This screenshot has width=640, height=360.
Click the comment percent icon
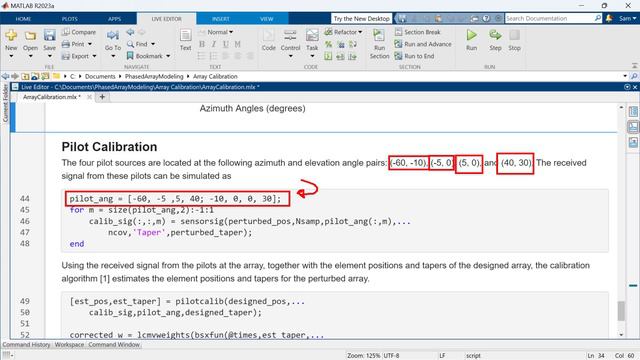point(328,44)
